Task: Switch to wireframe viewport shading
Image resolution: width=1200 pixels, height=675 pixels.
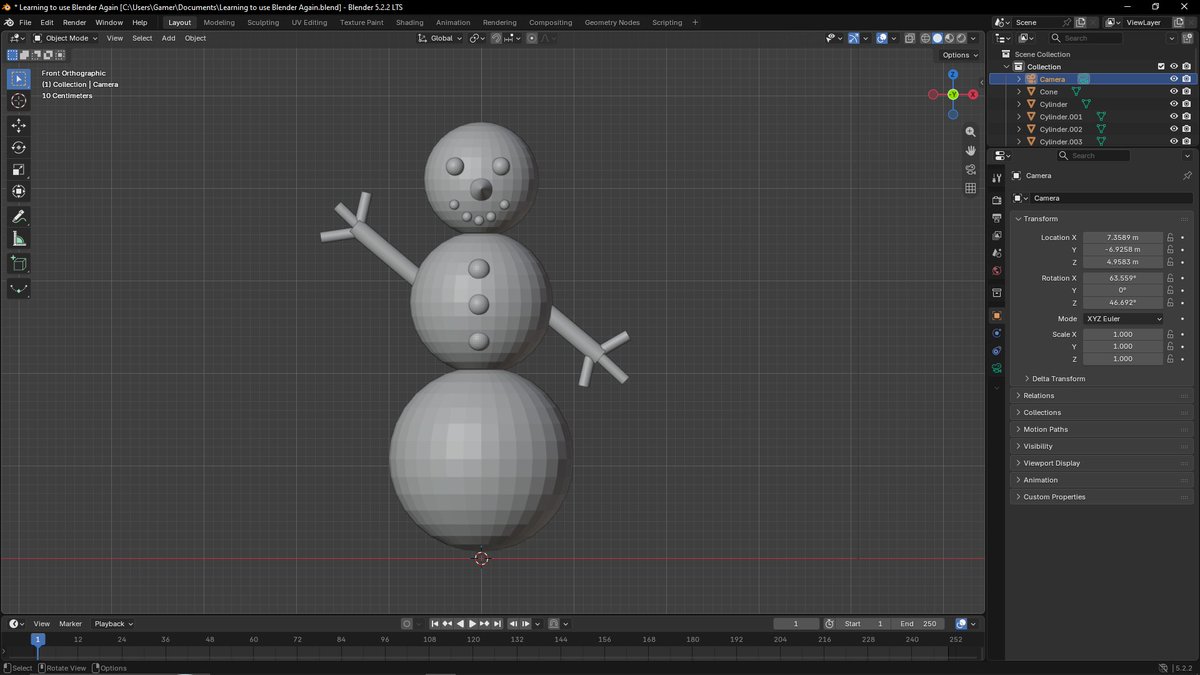Action: click(x=925, y=38)
